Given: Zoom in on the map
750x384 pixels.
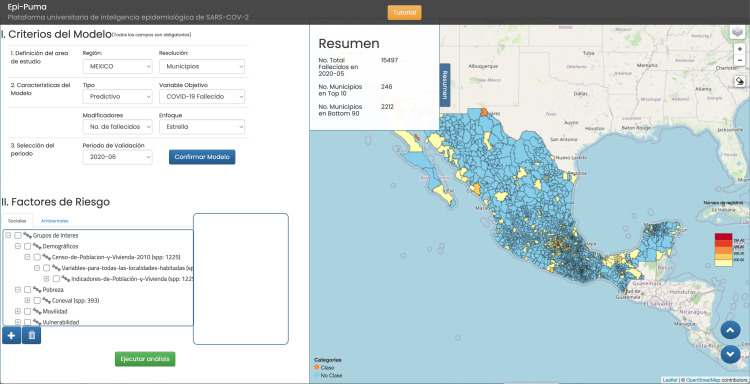Looking at the screenshot, I should coord(739,49).
